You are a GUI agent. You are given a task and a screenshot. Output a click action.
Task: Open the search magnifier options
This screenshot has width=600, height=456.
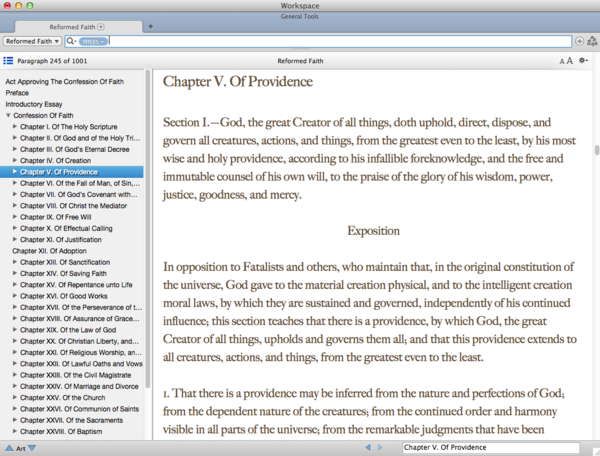(x=71, y=41)
